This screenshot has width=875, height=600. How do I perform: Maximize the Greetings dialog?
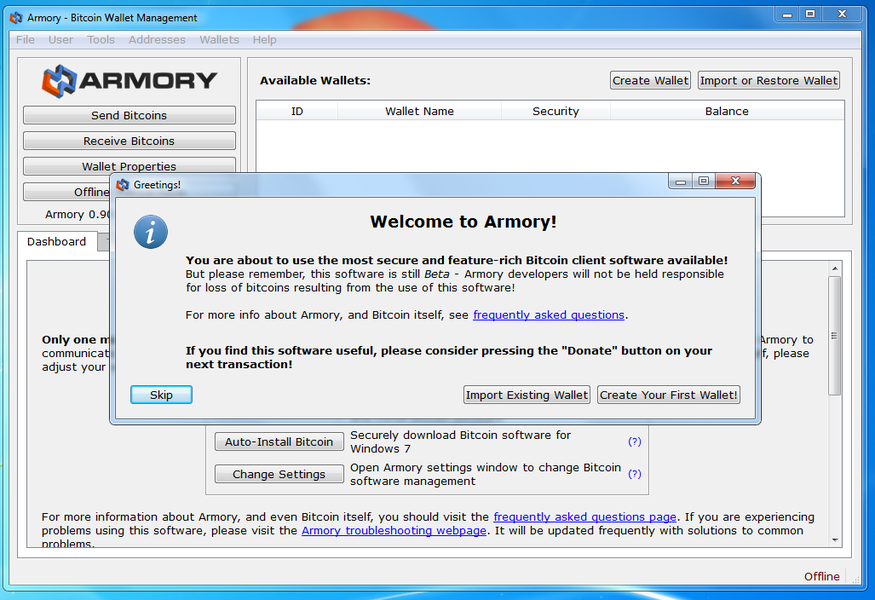[704, 181]
